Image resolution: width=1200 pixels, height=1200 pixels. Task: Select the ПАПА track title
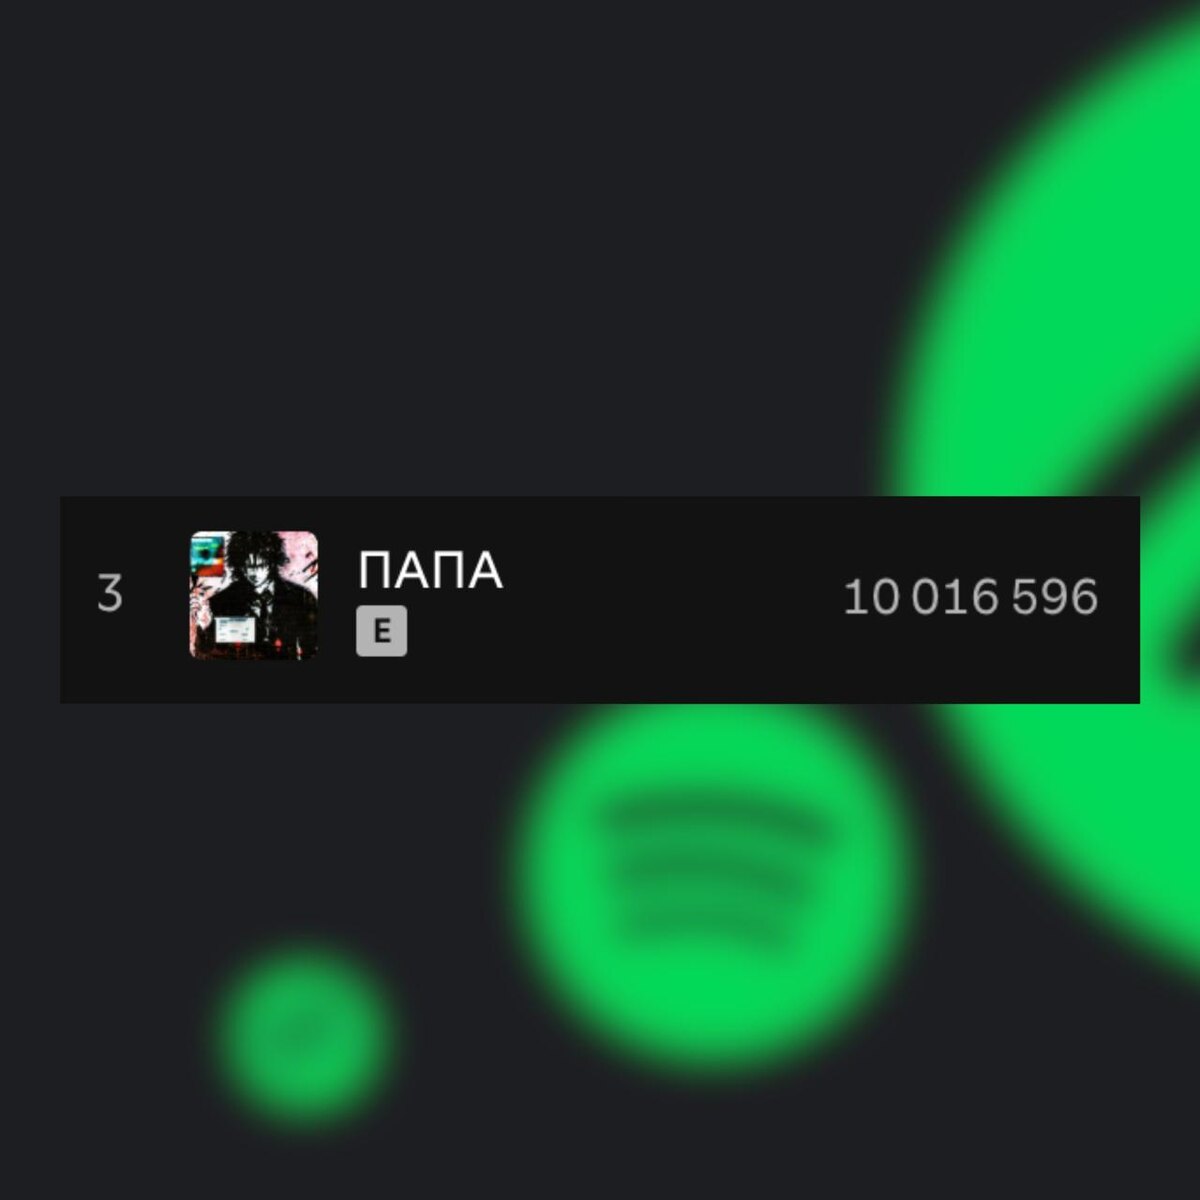[430, 572]
